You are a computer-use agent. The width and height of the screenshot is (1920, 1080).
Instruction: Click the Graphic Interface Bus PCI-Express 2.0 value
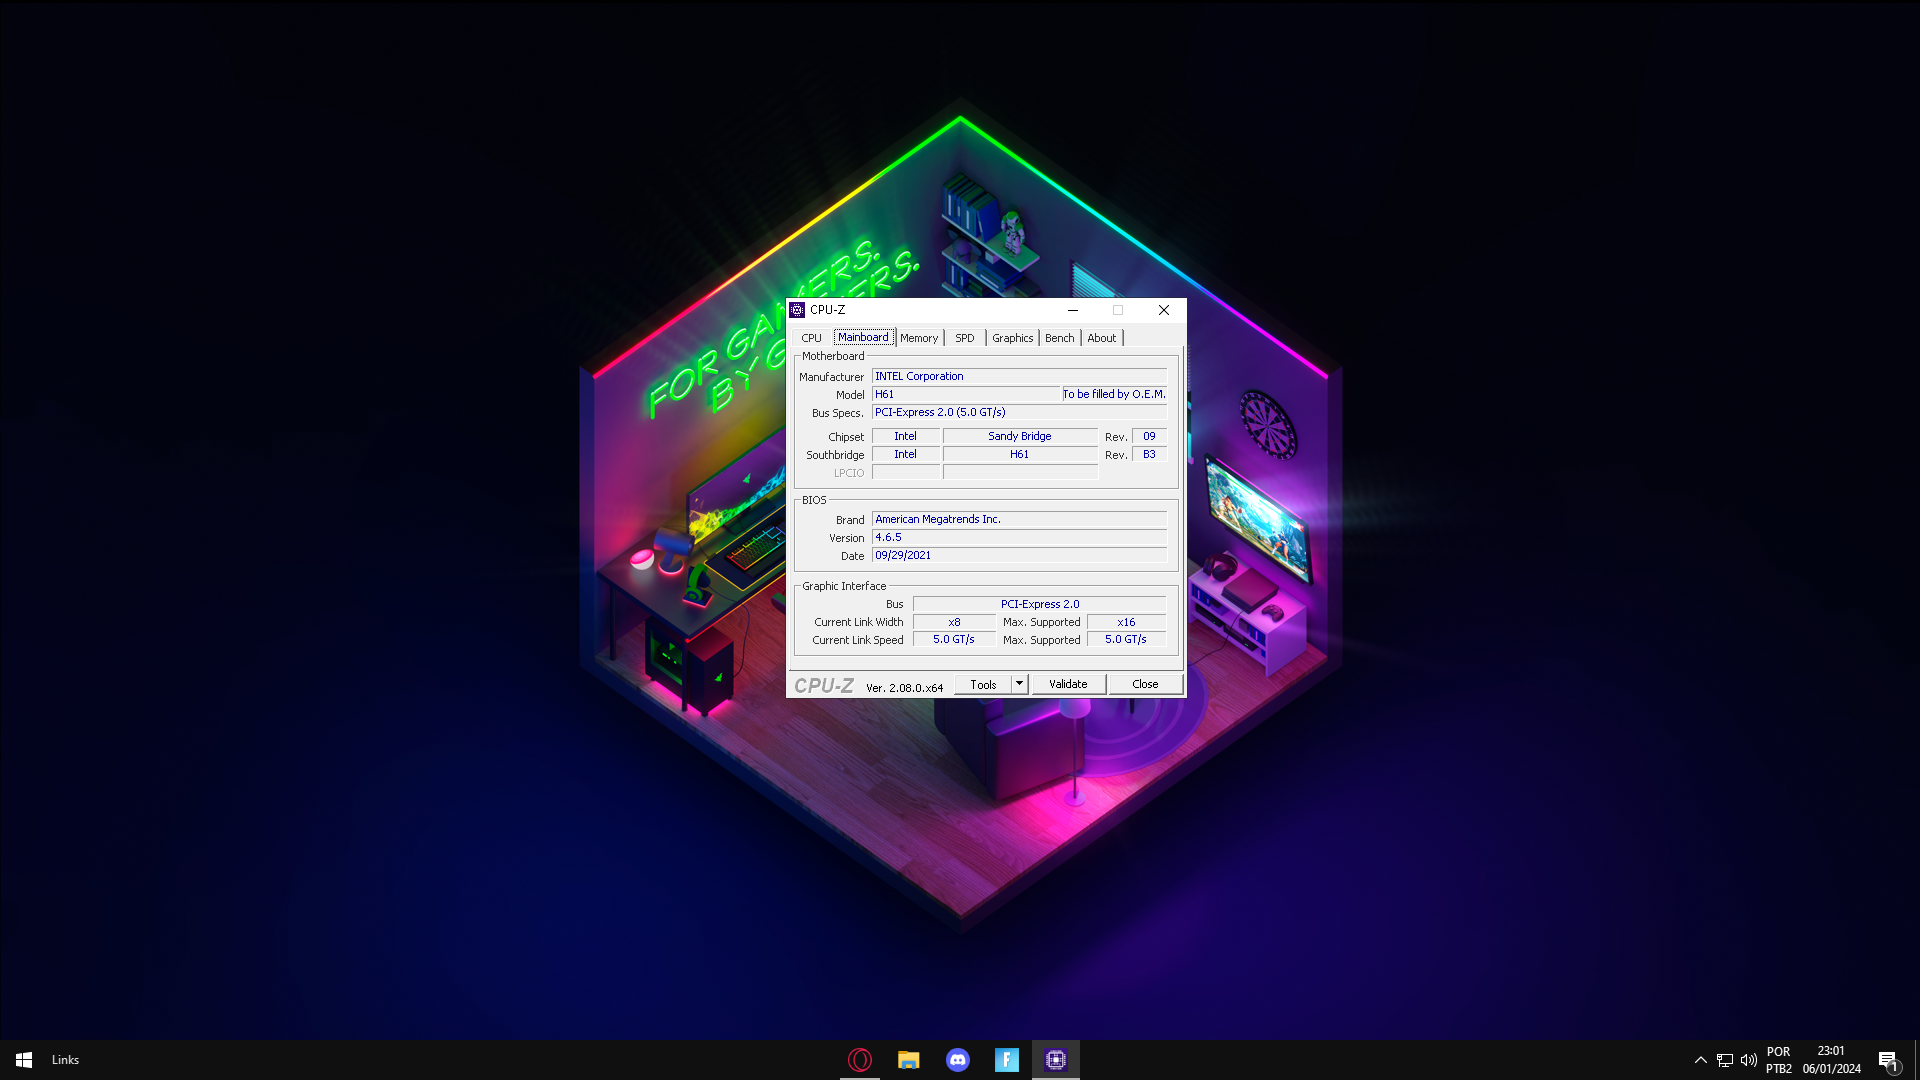pyautogui.click(x=1040, y=604)
